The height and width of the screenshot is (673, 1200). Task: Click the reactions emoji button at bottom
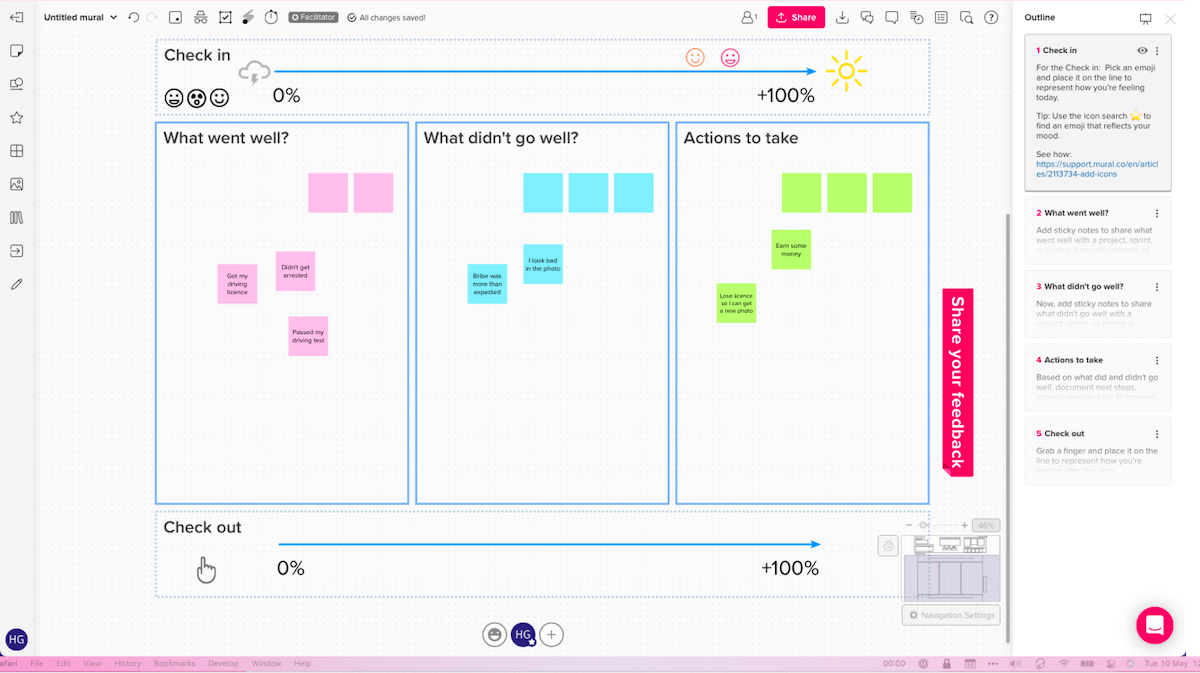pos(494,634)
